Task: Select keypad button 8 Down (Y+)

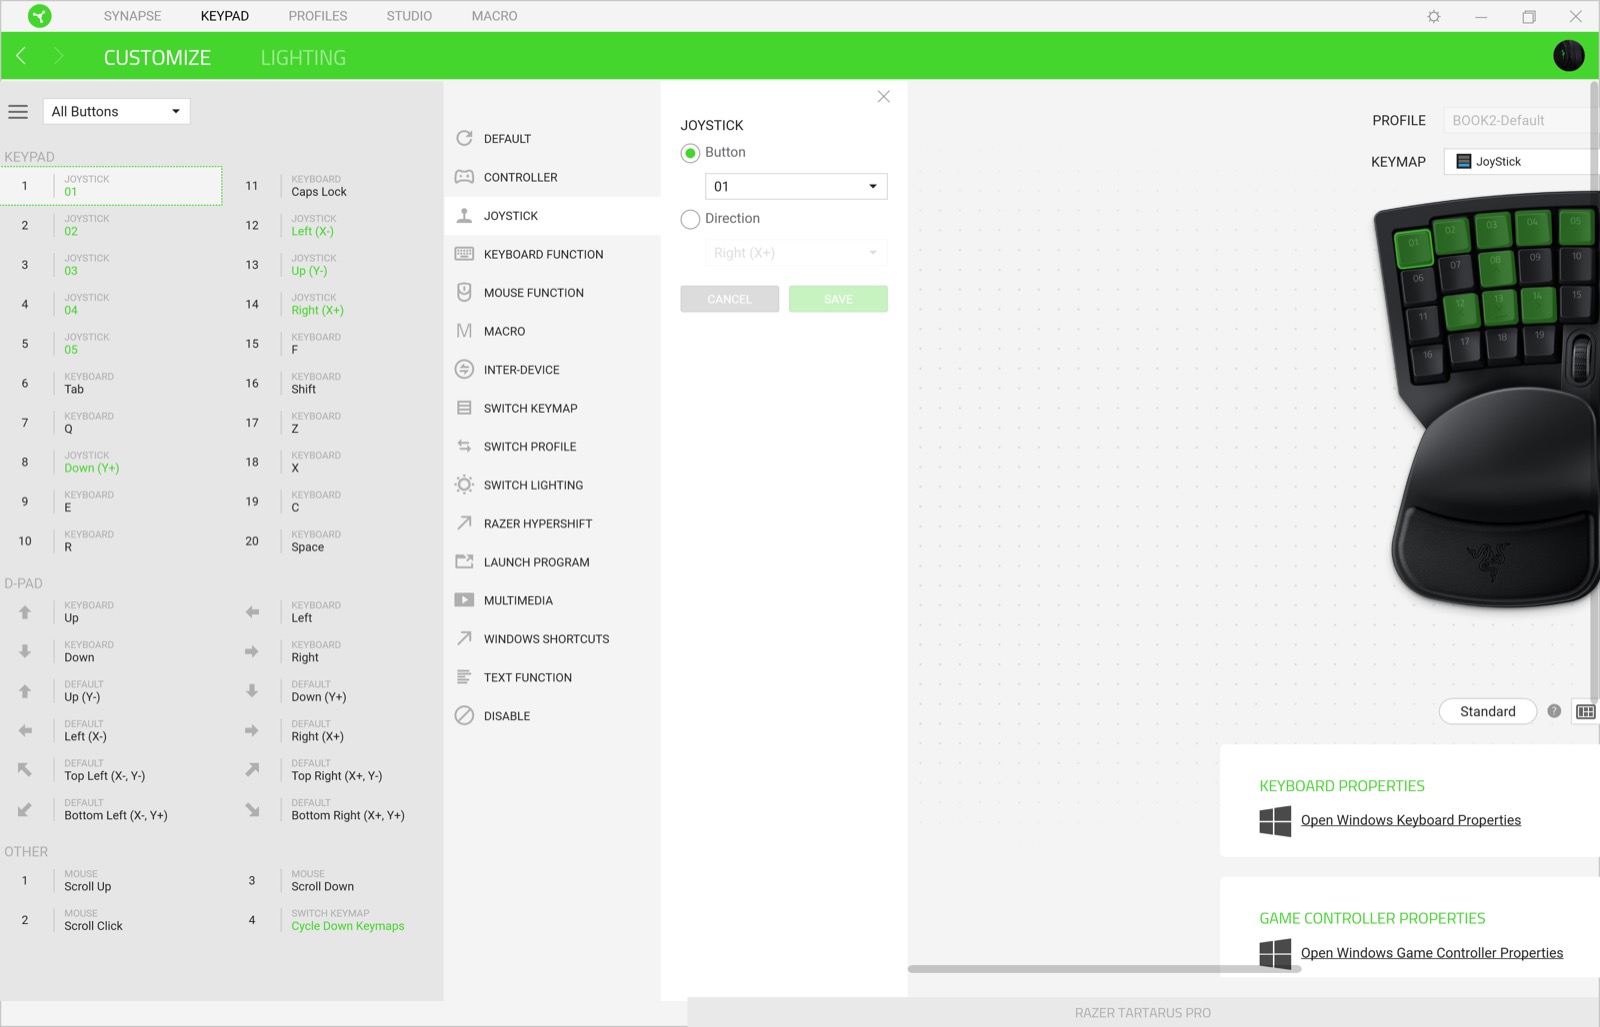Action: coord(111,462)
